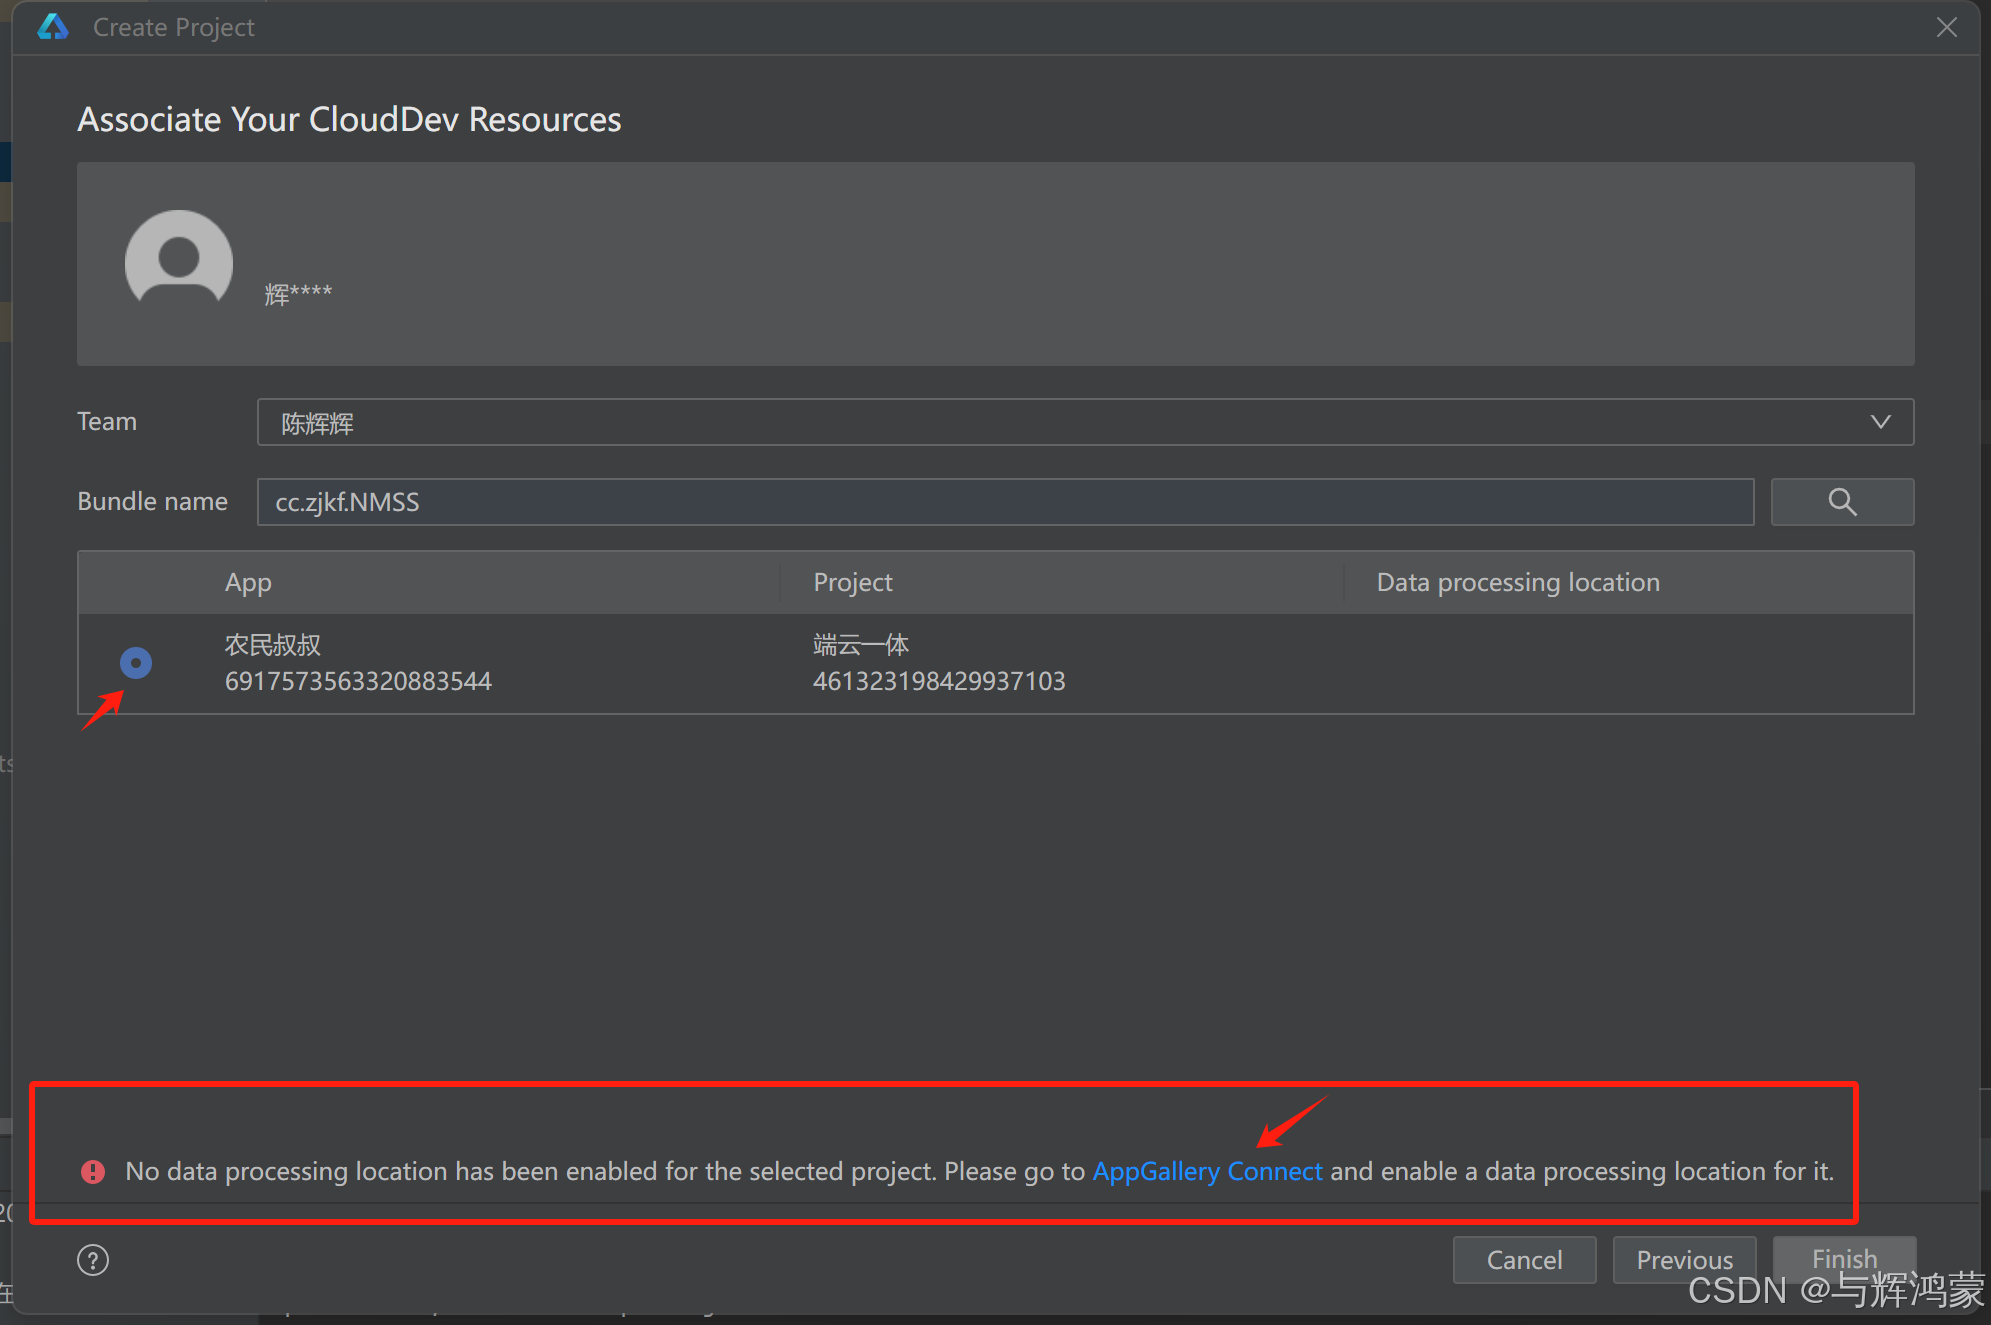Click the Cancel button

pos(1523,1260)
